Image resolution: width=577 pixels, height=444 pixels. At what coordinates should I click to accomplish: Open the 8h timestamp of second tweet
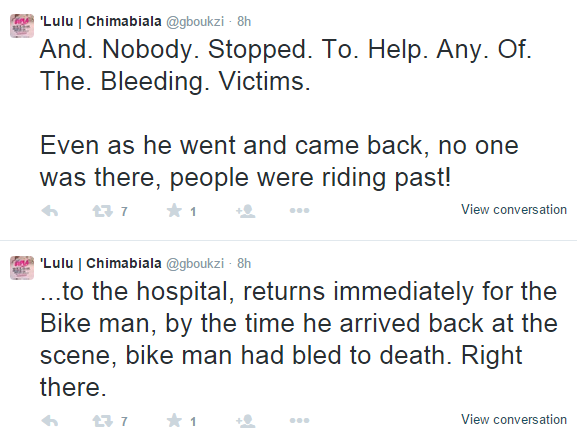coord(244,263)
